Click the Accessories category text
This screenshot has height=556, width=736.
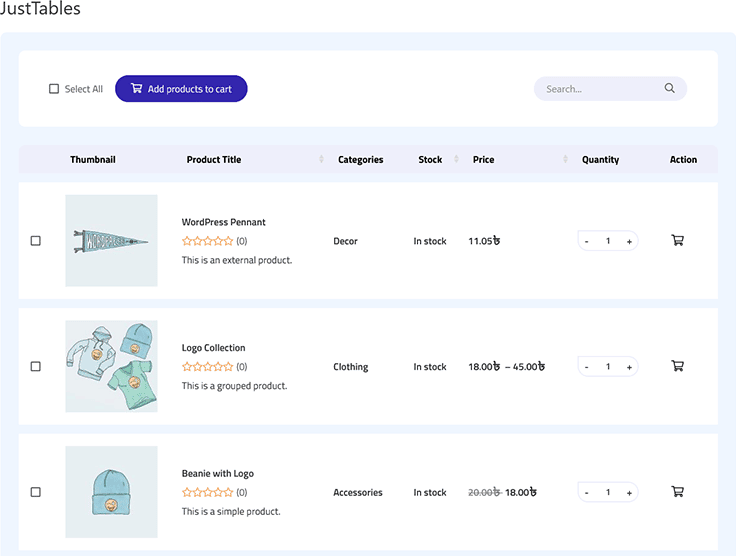point(358,493)
